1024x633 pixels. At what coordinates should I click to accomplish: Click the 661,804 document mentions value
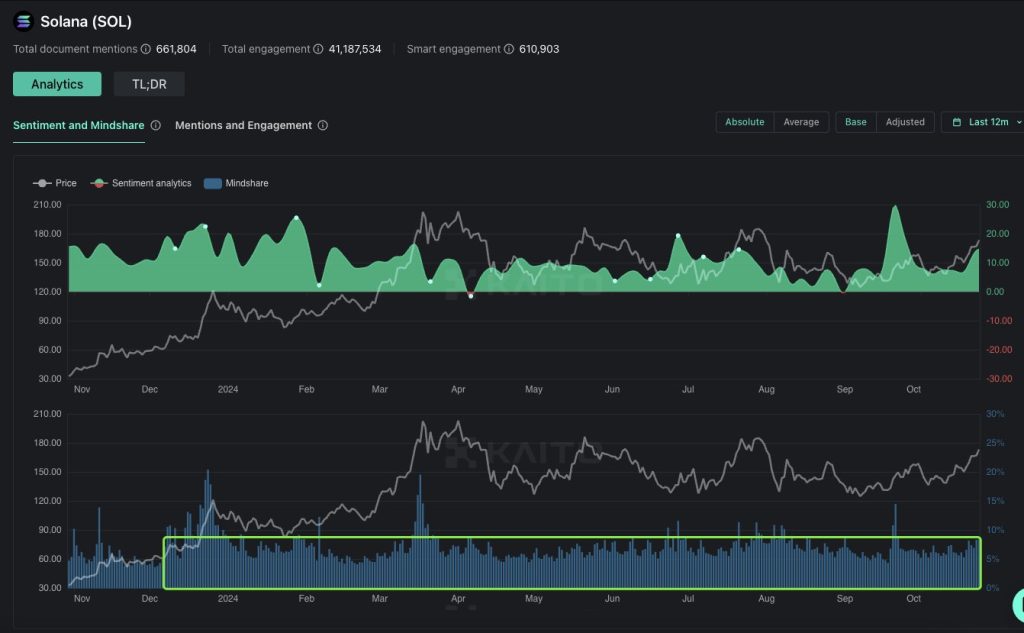tap(176, 49)
